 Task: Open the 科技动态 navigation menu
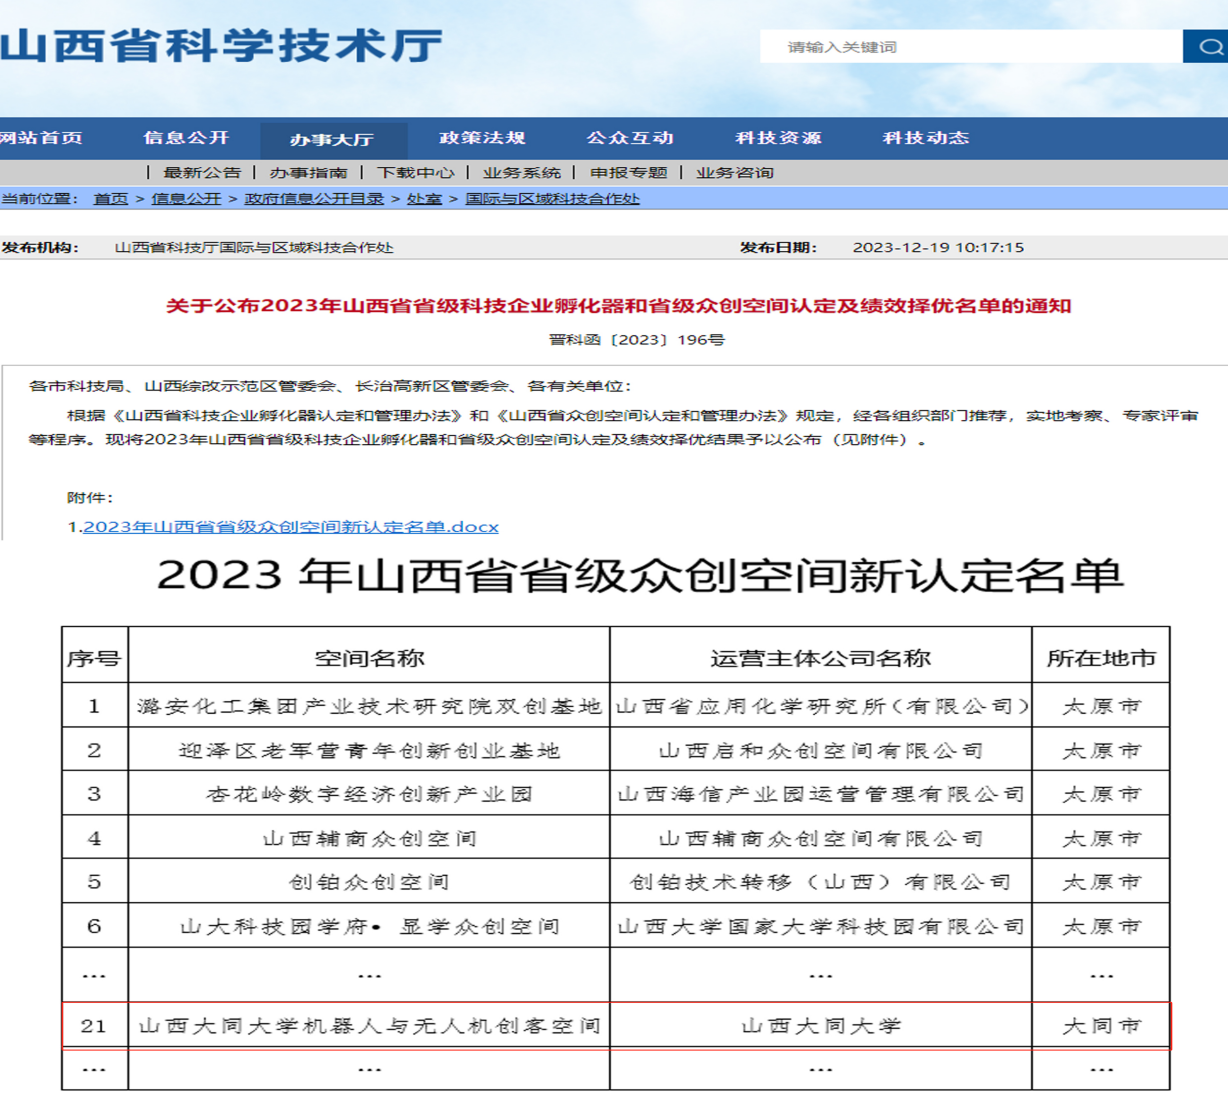point(926,138)
